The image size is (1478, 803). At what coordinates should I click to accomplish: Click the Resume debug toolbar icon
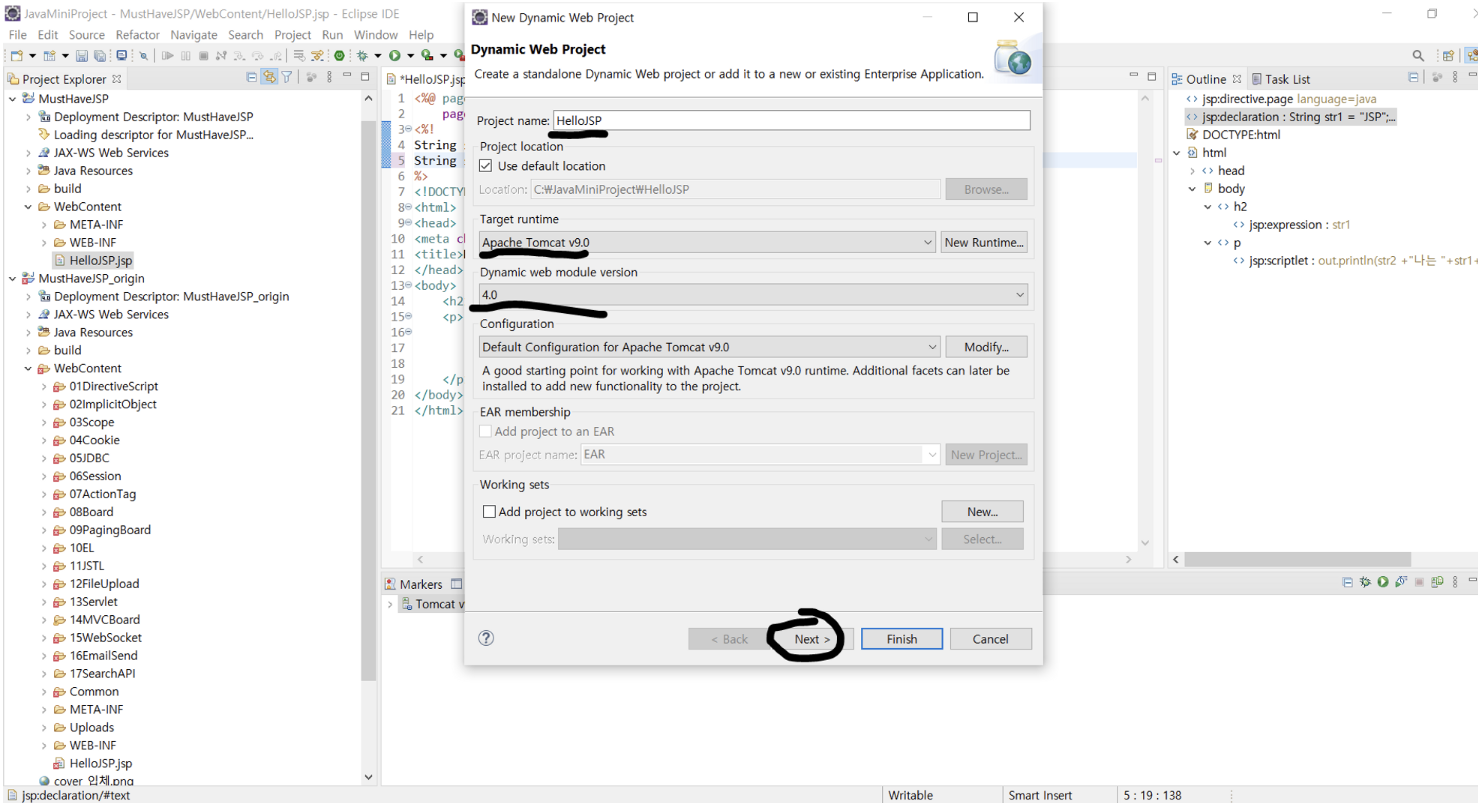168,56
